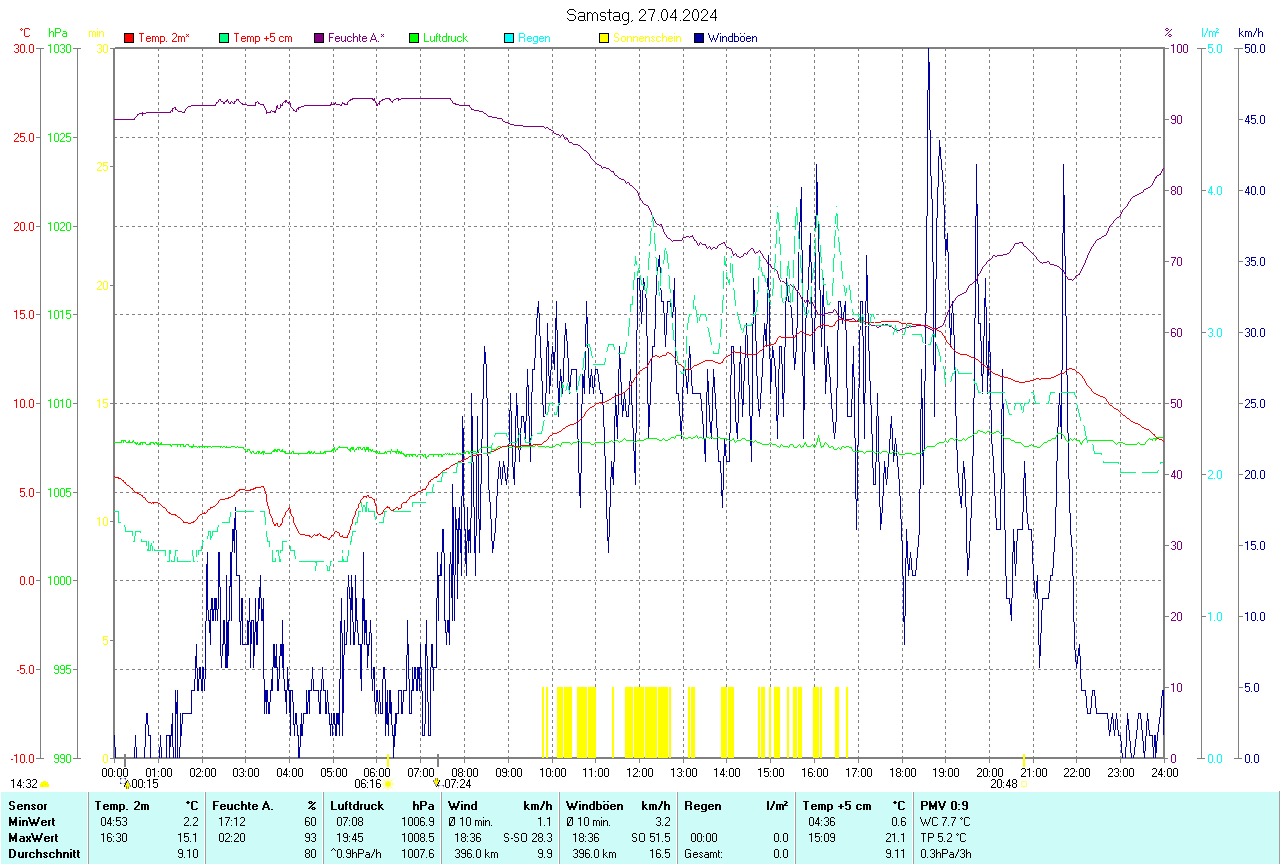Click the 1030 hPa top axis value
Screen dimensions: 1280x864
[59, 48]
